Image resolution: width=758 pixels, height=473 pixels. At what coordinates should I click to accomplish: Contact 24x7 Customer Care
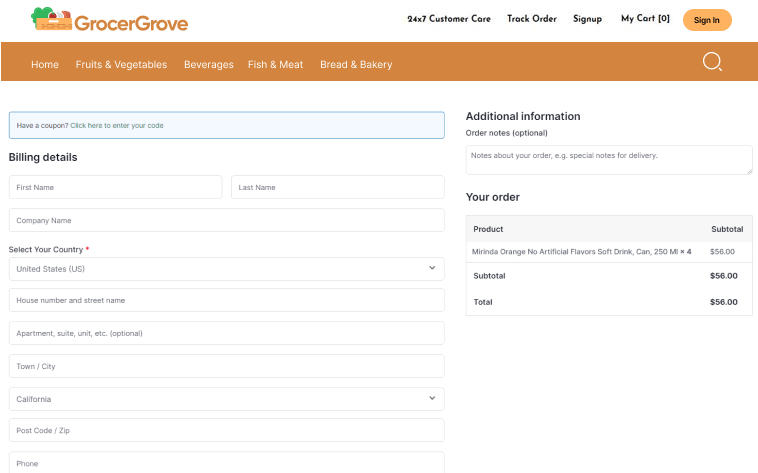[x=449, y=19]
